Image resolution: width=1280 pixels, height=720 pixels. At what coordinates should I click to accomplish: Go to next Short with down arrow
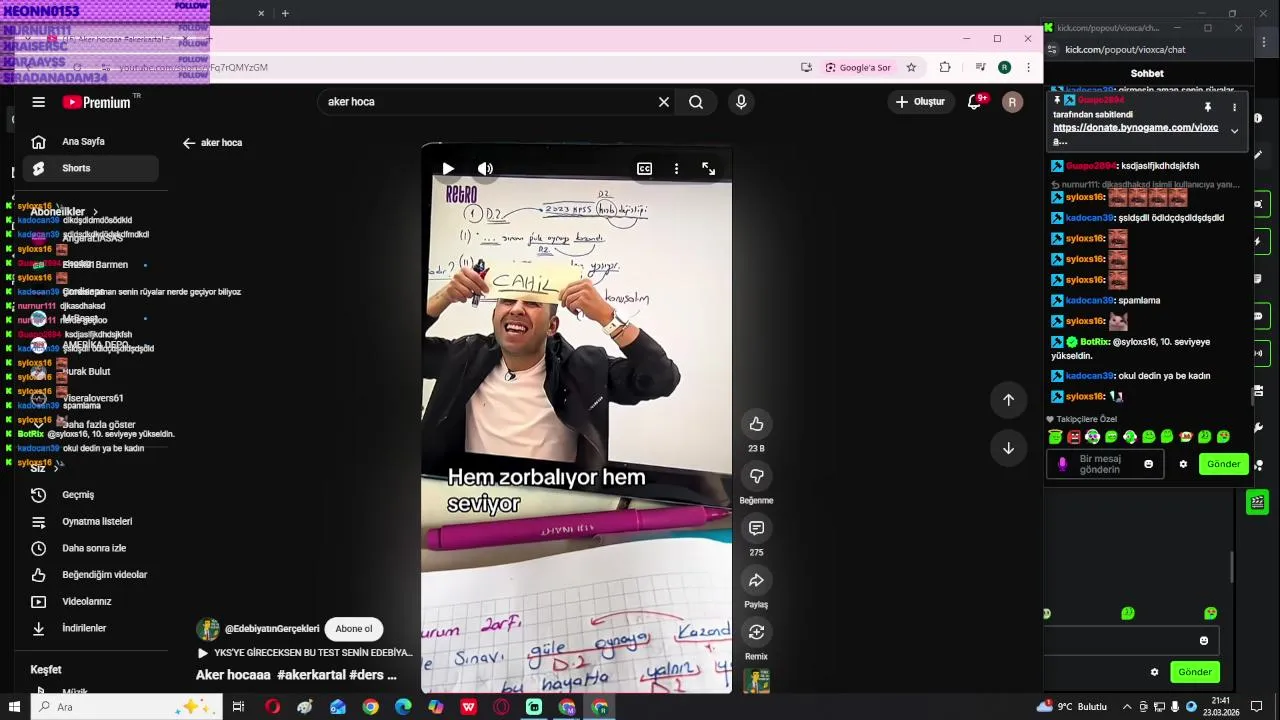pyautogui.click(x=1008, y=448)
